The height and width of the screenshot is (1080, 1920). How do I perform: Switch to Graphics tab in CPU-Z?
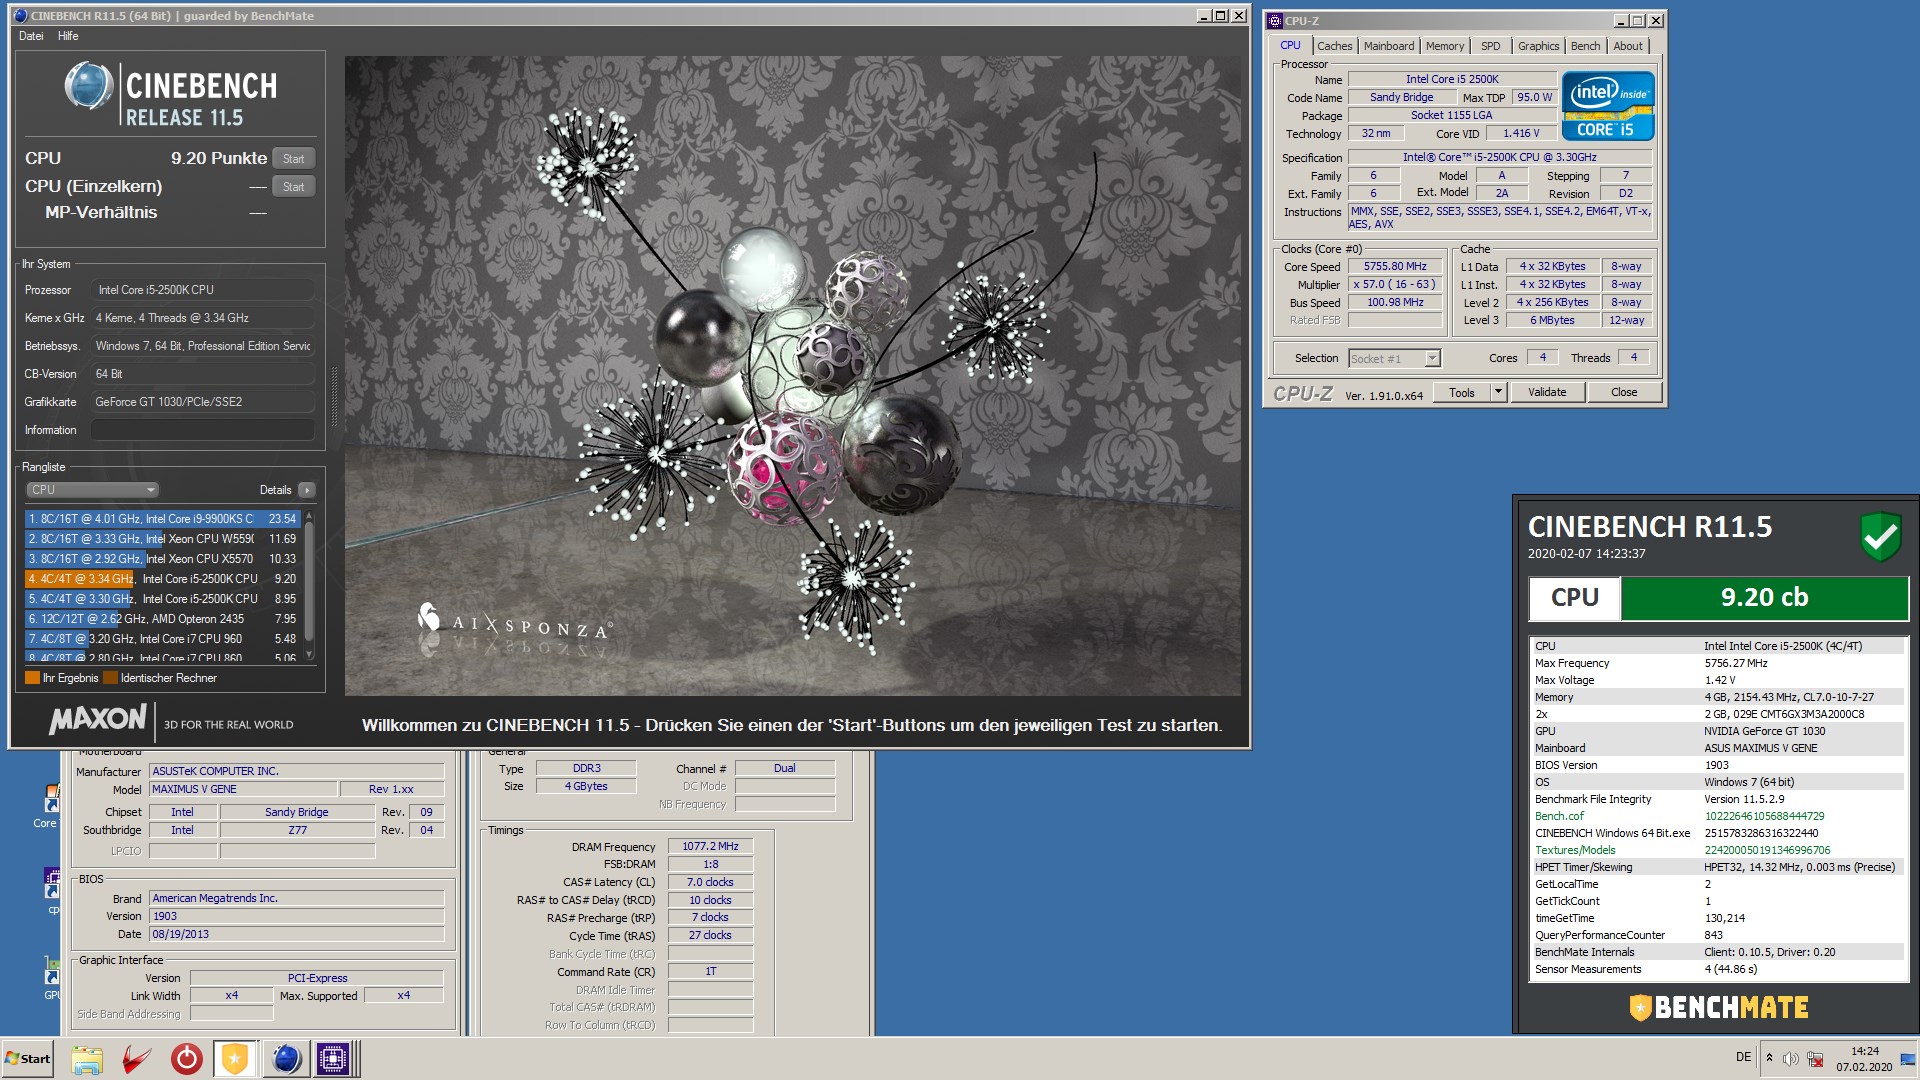[x=1538, y=46]
